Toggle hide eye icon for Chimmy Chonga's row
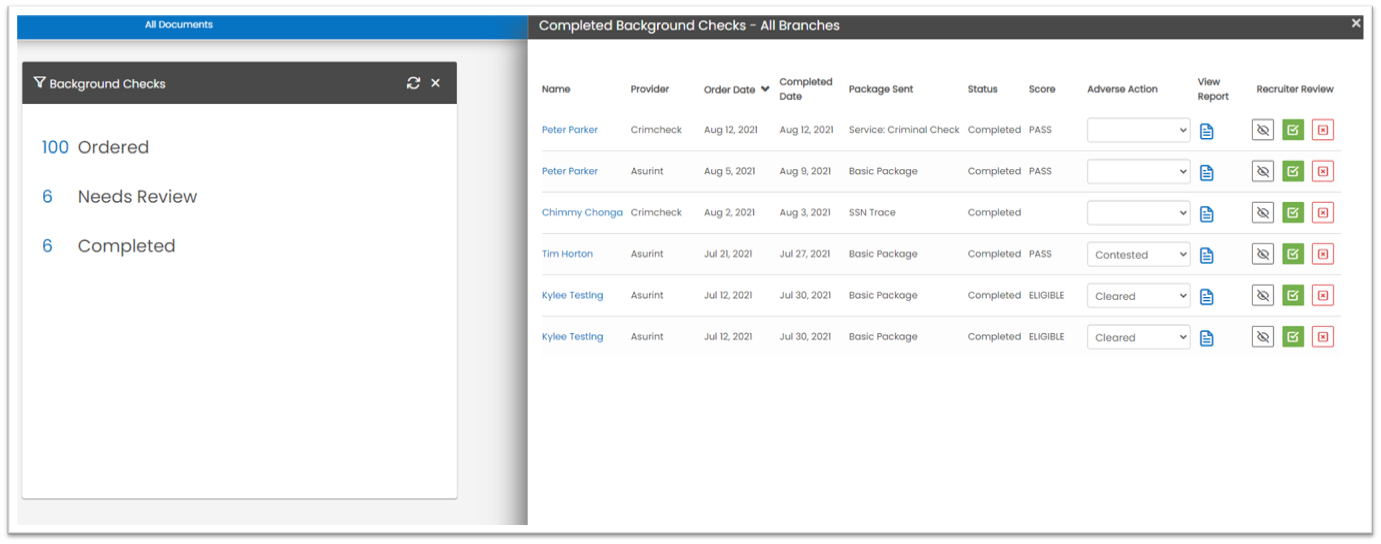Viewport: 1381px width, 544px height. click(1263, 213)
